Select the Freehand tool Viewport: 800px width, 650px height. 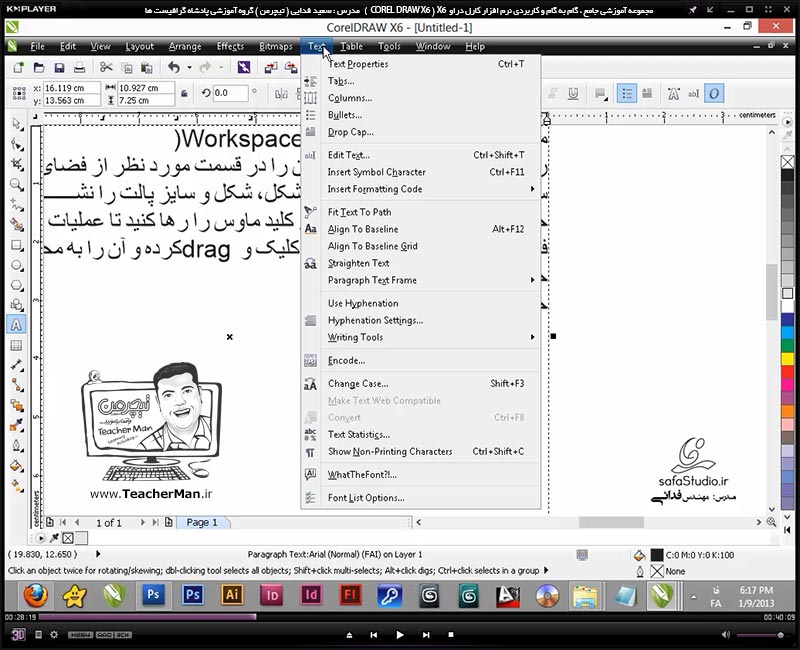[x=17, y=205]
